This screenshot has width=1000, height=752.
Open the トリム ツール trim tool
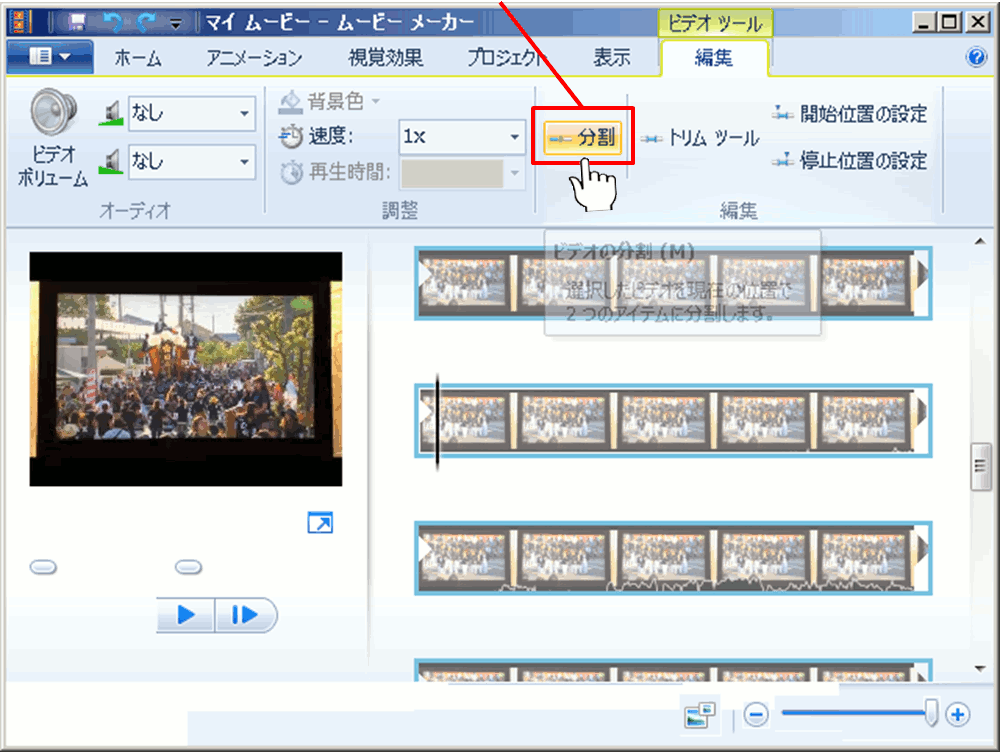(x=701, y=139)
